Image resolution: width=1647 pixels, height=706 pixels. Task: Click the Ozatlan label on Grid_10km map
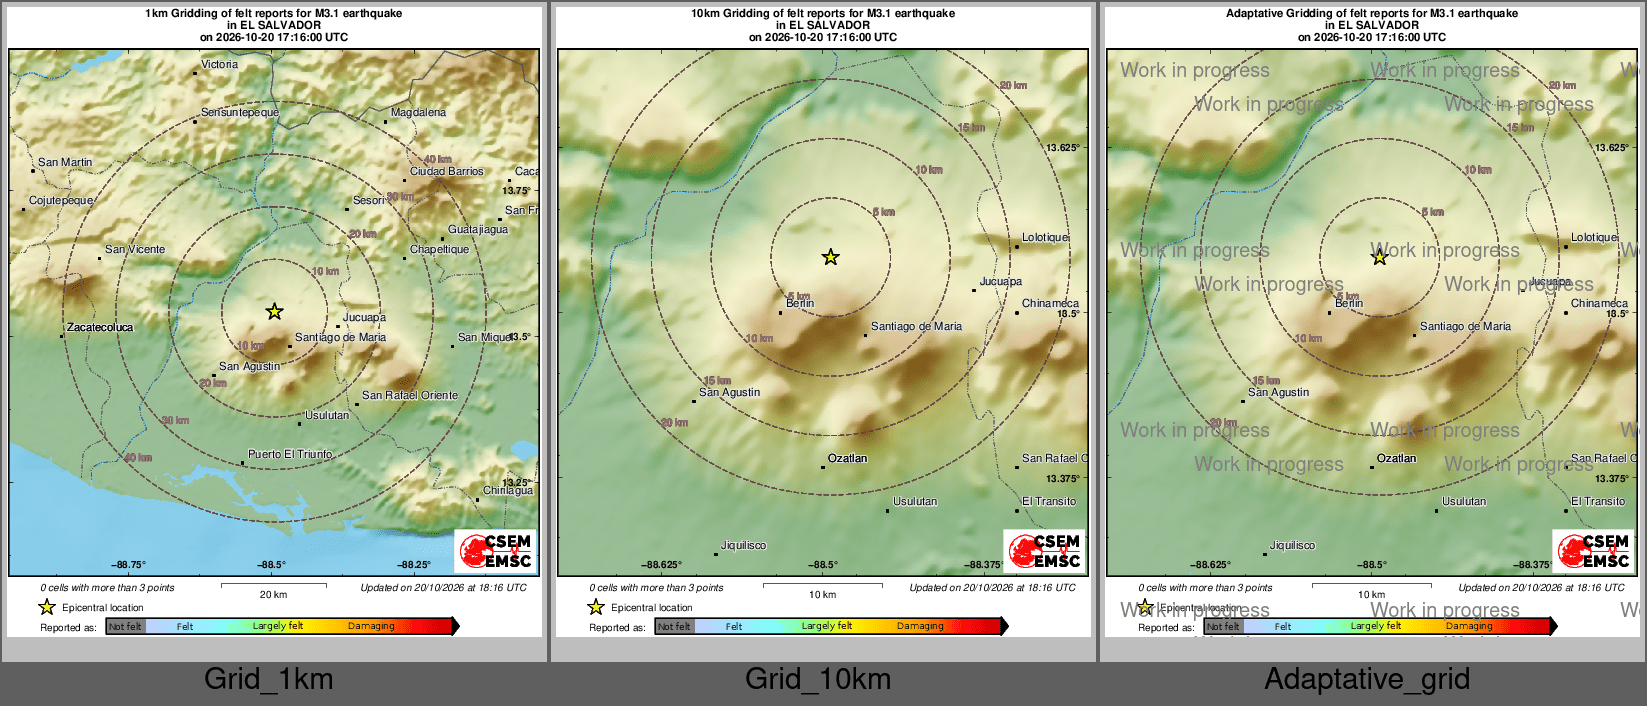[848, 458]
